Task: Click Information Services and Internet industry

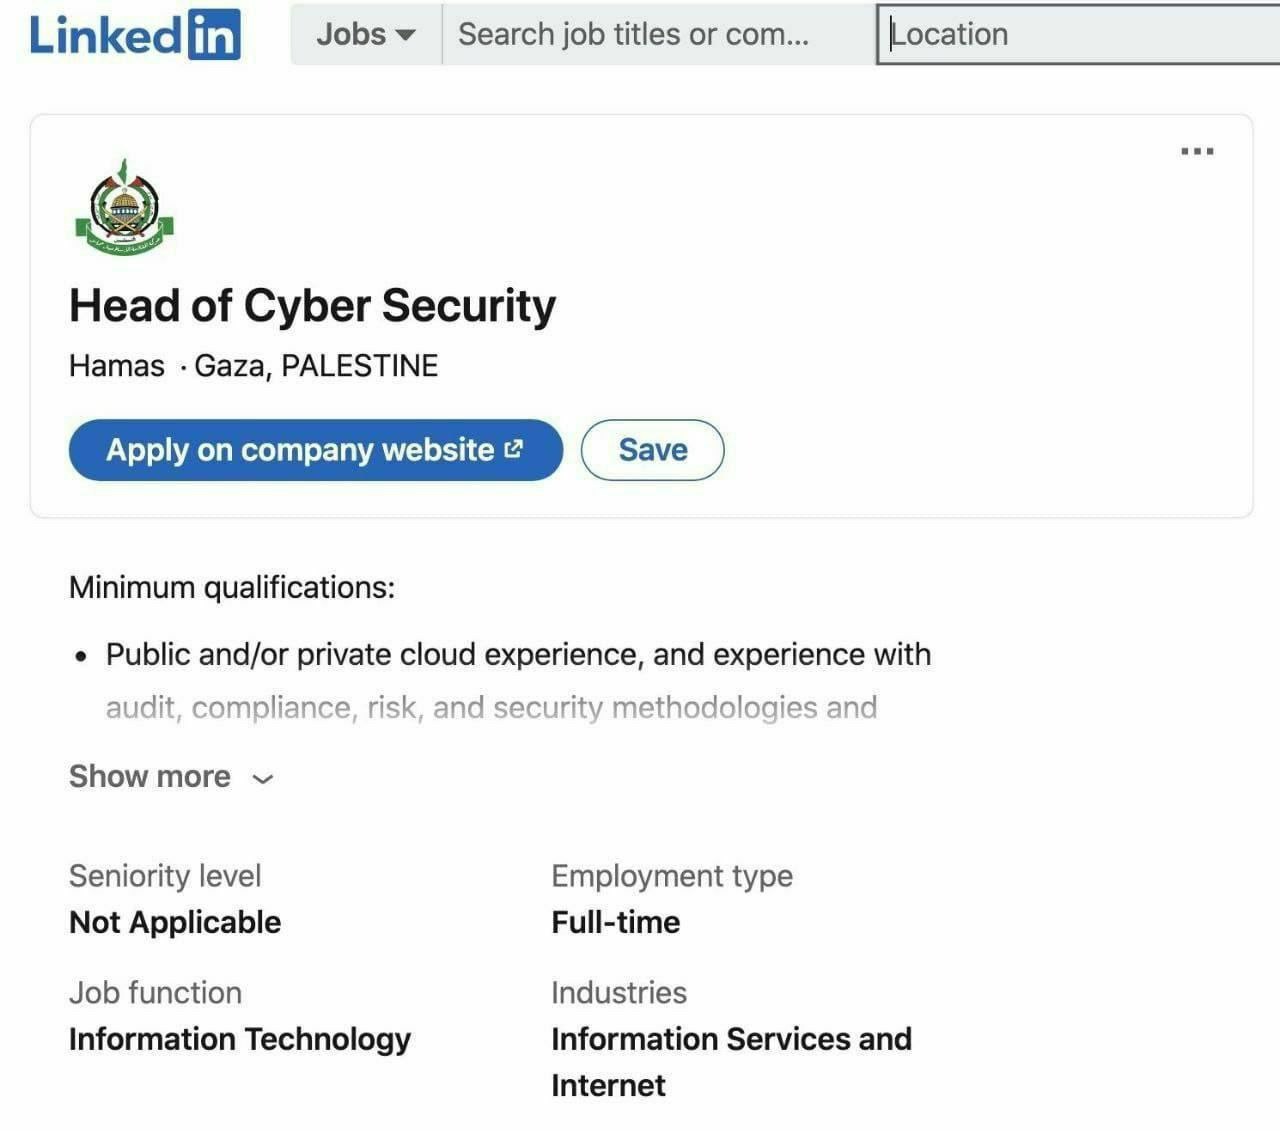Action: coord(731,1062)
